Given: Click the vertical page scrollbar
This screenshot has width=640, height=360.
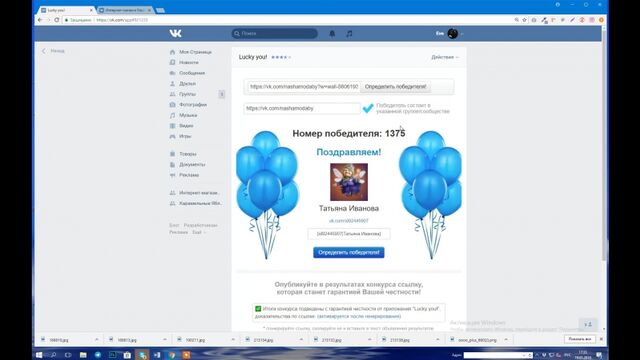Looking at the screenshot, I should point(604,151).
